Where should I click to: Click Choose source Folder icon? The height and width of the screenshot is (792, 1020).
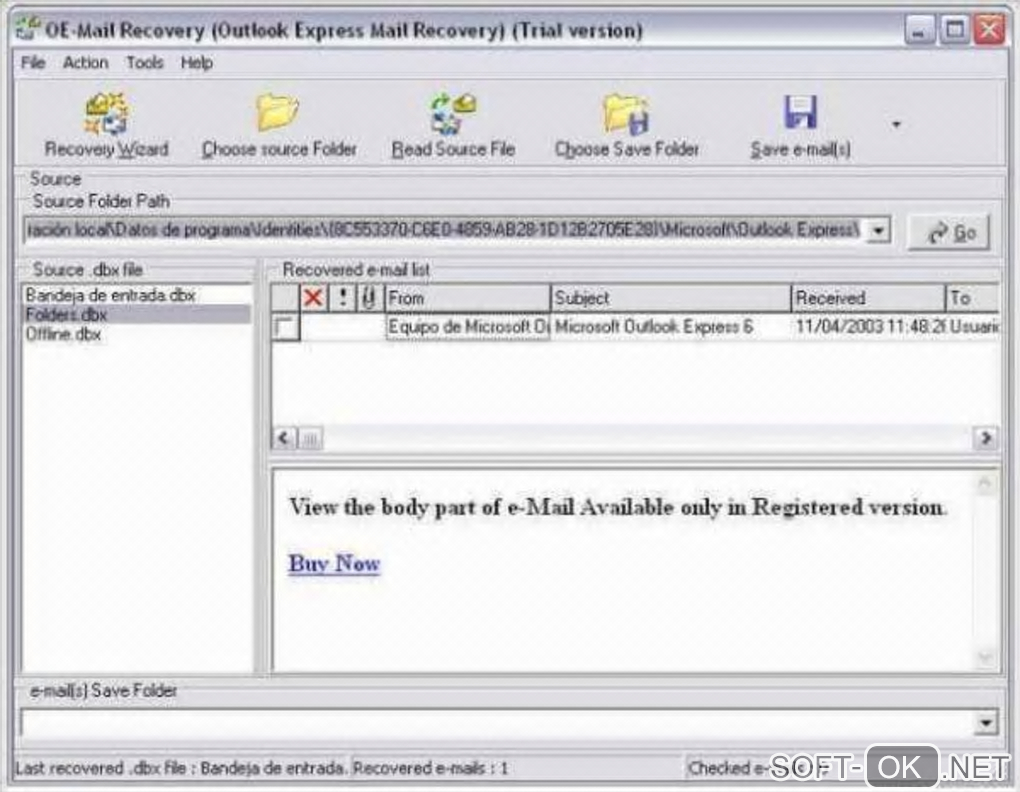pyautogui.click(x=278, y=112)
